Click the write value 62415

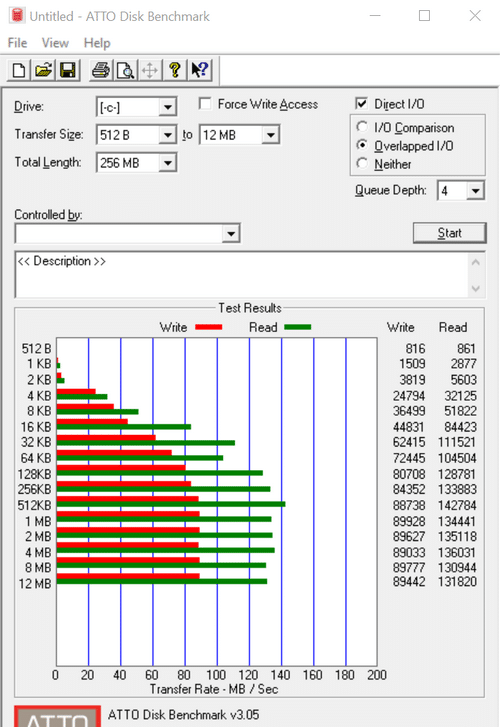click(x=409, y=442)
